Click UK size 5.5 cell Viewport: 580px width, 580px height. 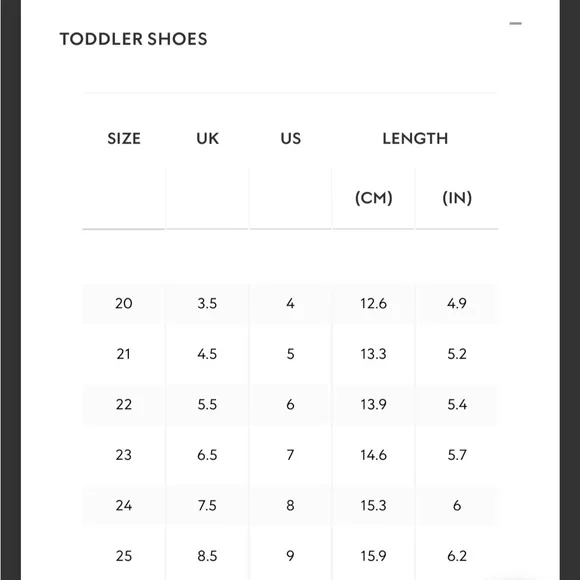pyautogui.click(x=207, y=405)
